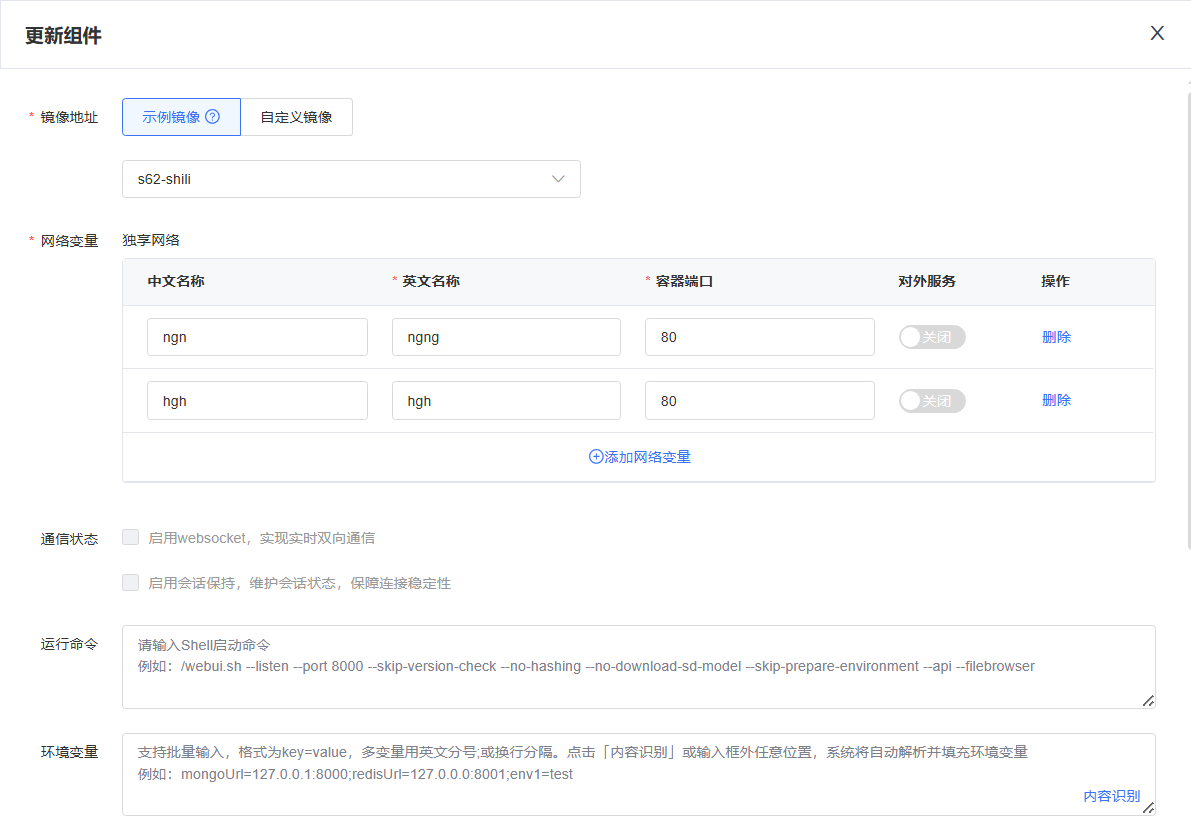Click the 中文名称 field containing ngn
The image size is (1191, 831).
coord(257,337)
